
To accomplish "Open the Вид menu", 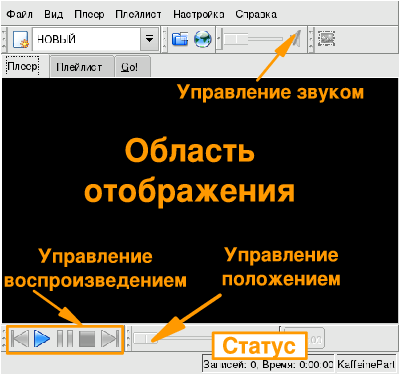I will point(54,15).
